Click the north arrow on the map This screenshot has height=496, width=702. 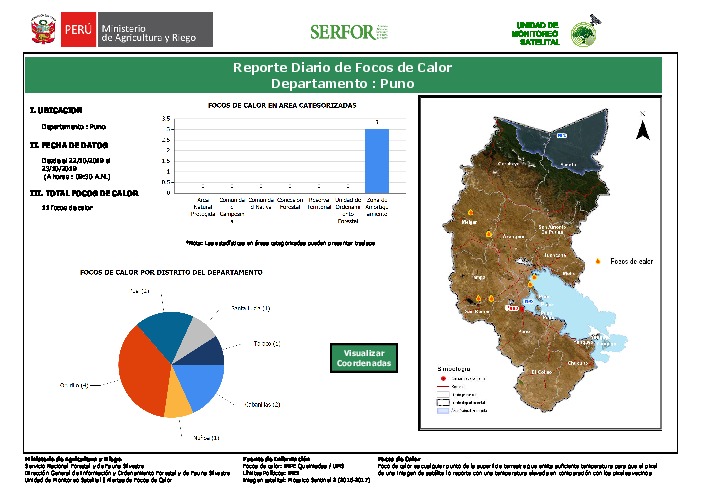tap(644, 130)
